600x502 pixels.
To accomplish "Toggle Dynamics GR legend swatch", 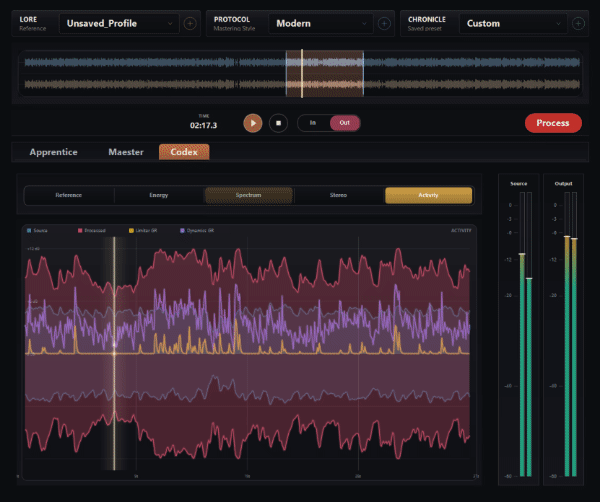I will pos(183,230).
